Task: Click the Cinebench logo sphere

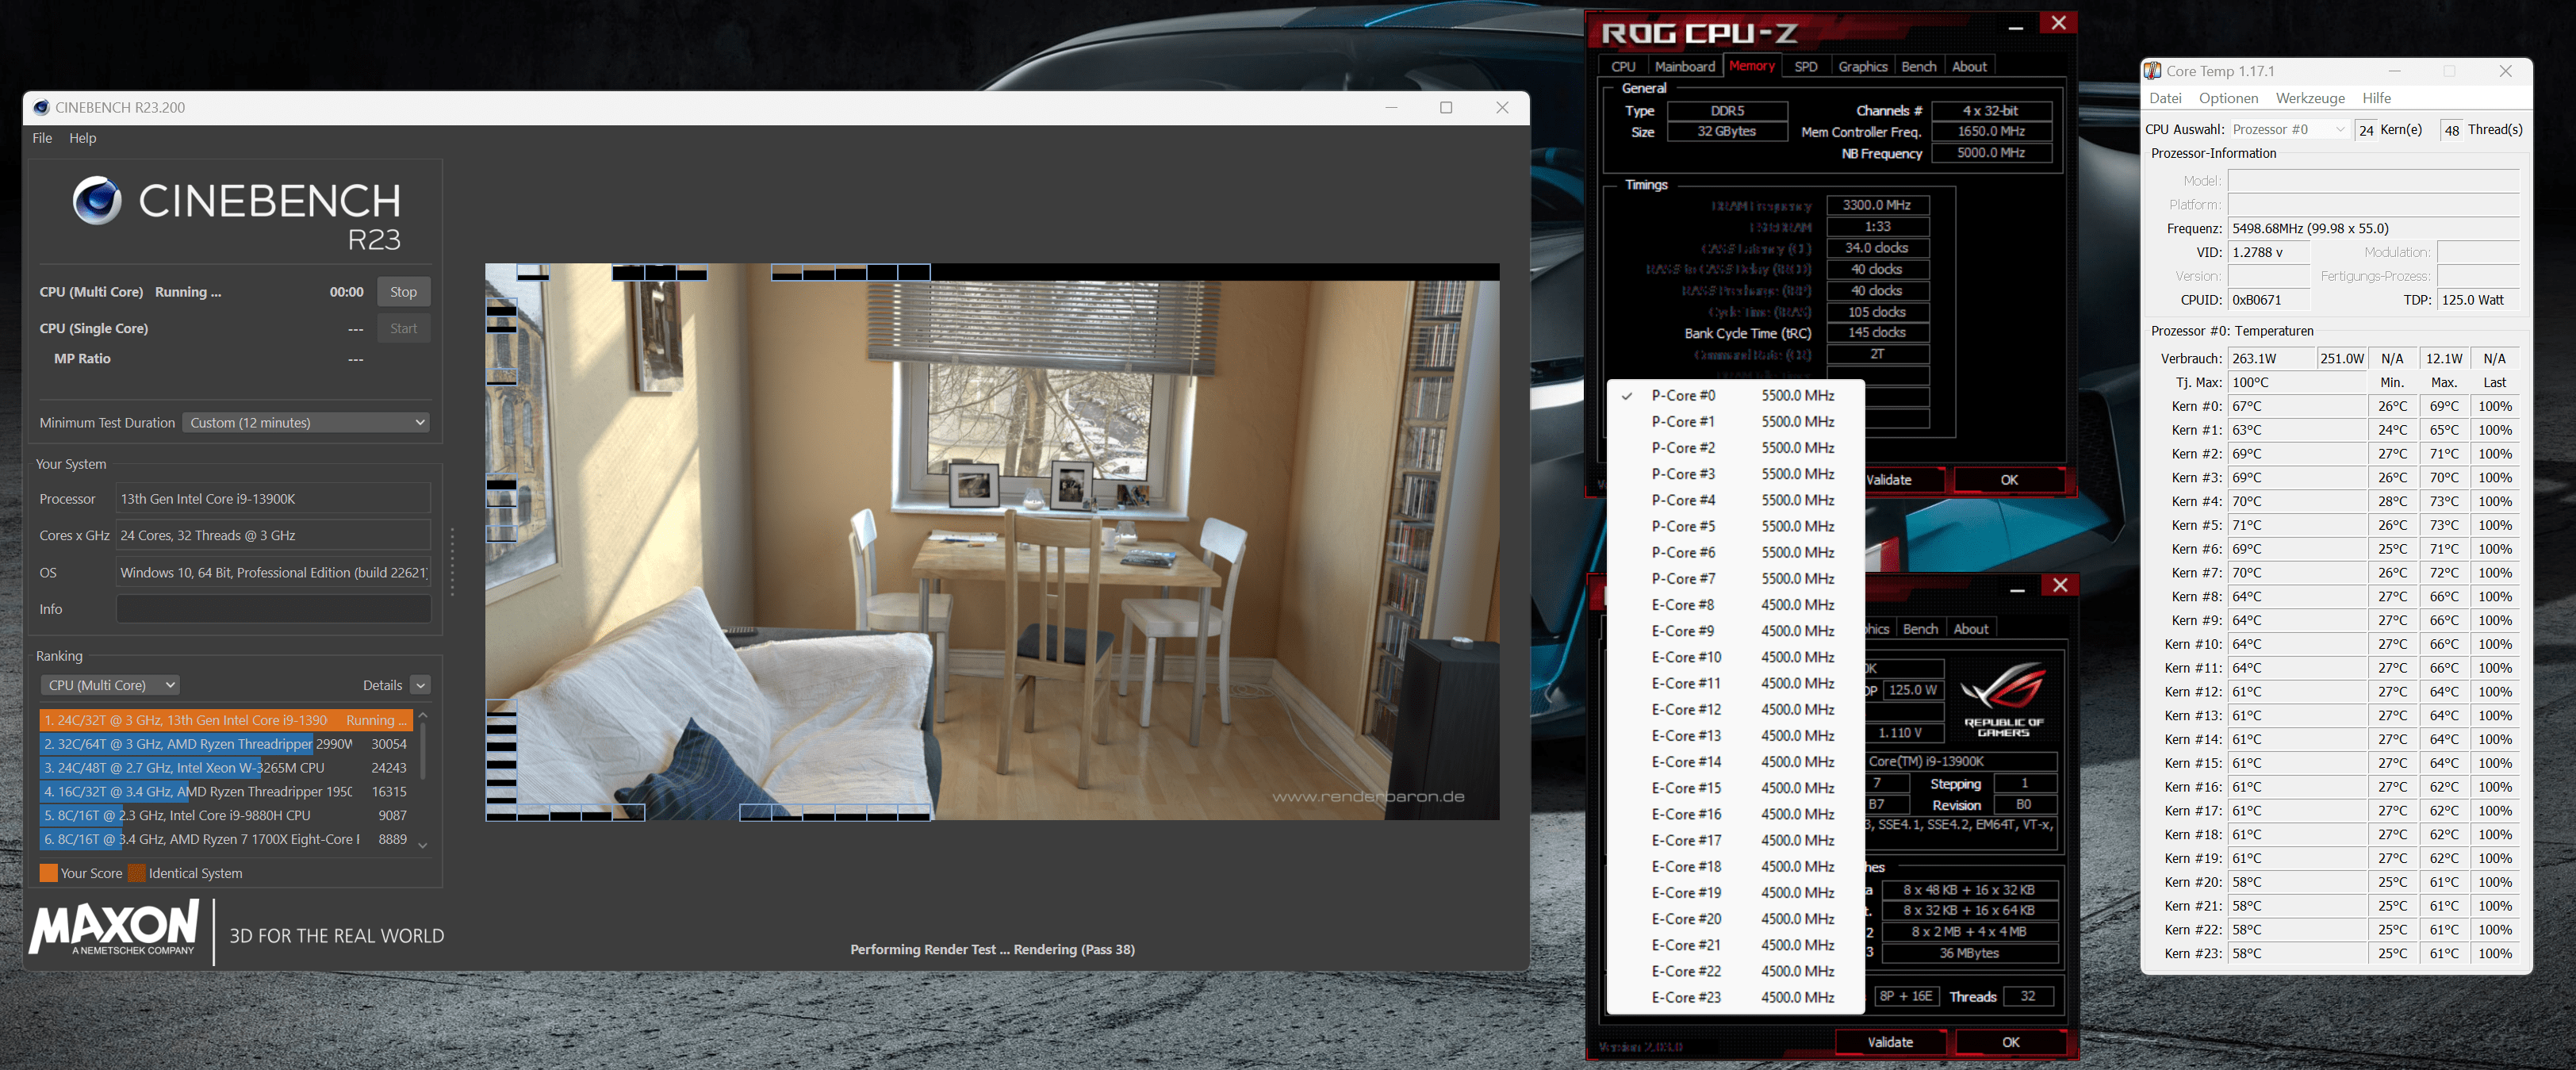Action: click(97, 199)
